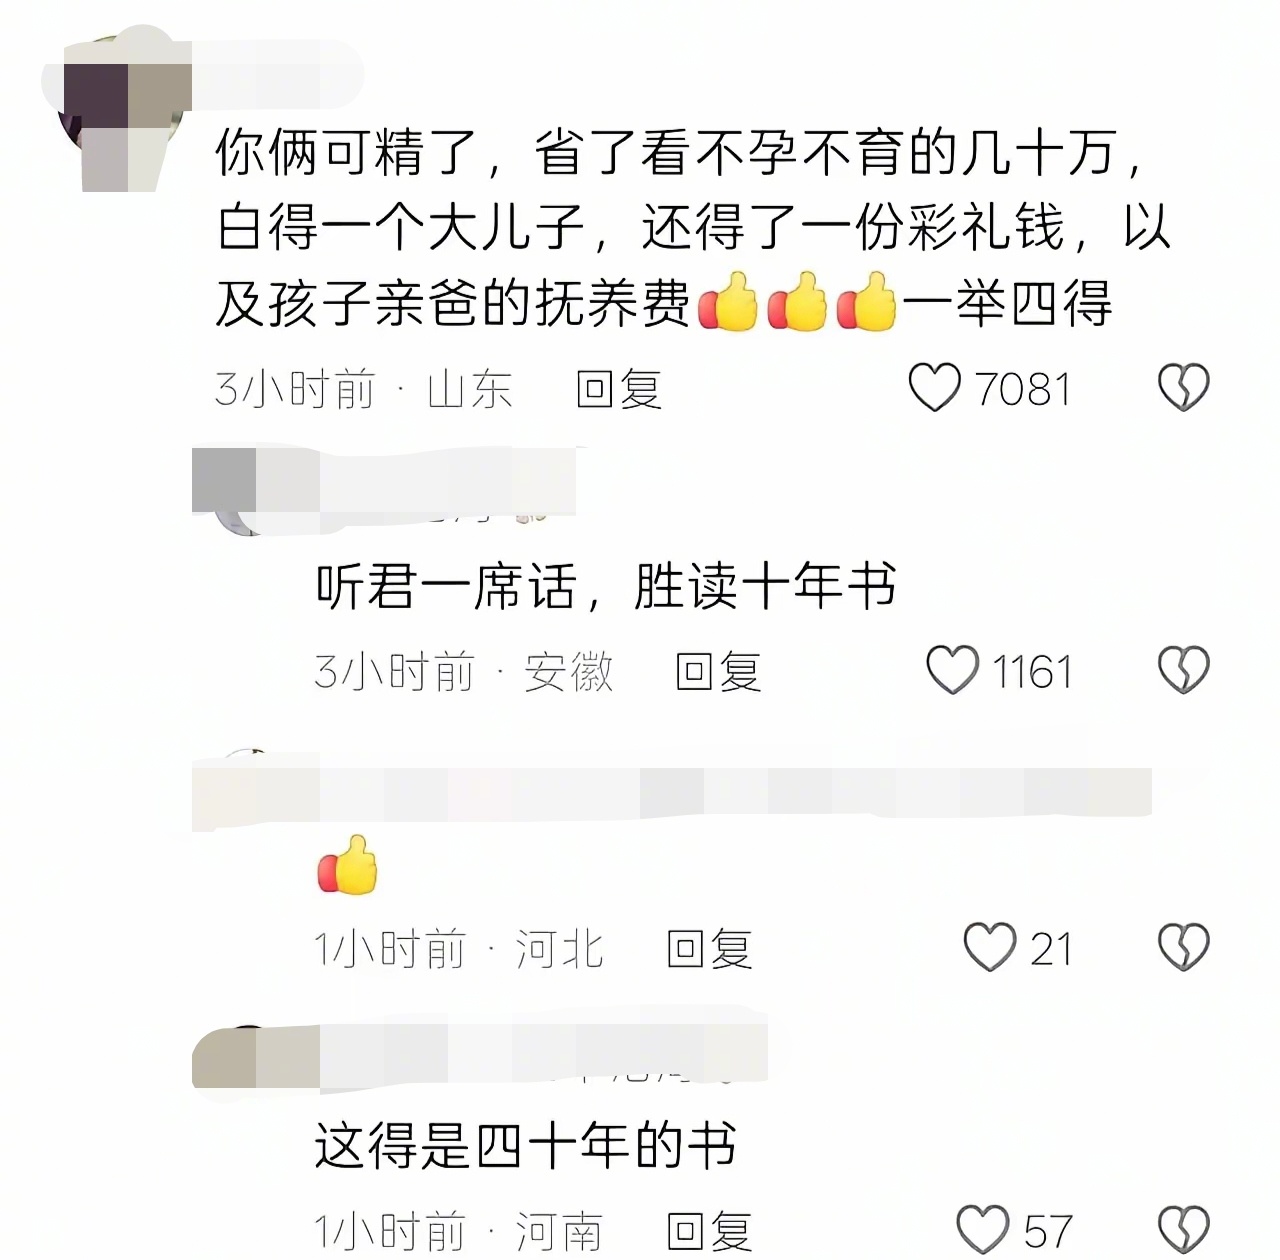Dislike the Hebei reply with broken heart
Screen dimensions: 1280x1260
[x=1184, y=947]
